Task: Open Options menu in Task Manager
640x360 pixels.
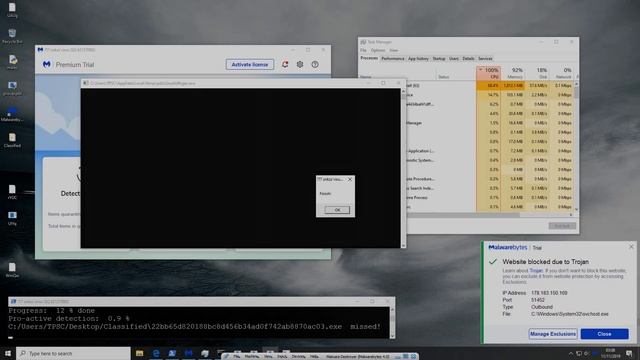Action: (378, 50)
